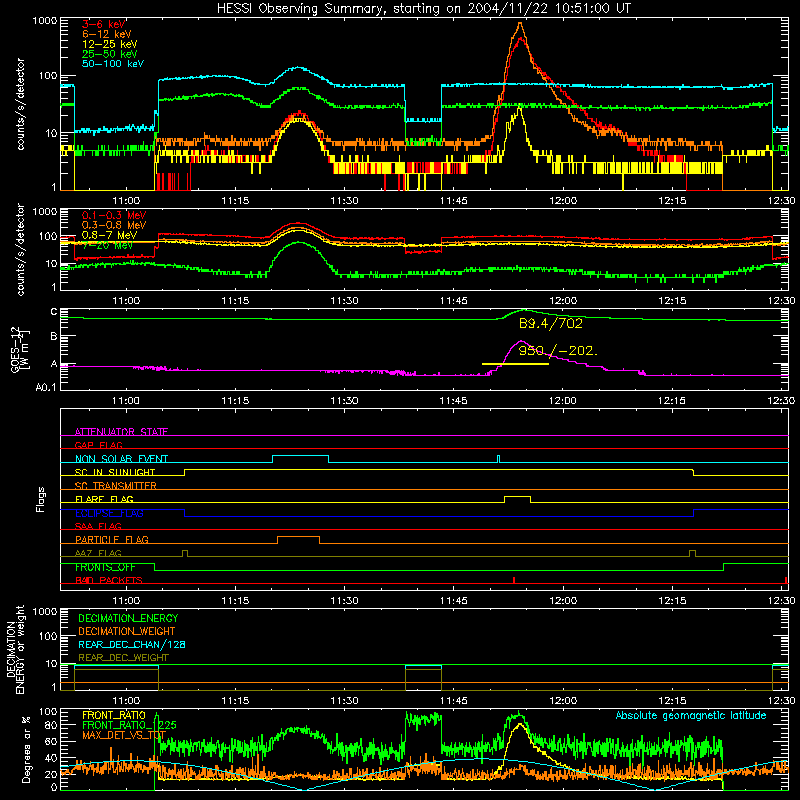Click the '12:00' tick label under the flags panel

[x=563, y=601]
